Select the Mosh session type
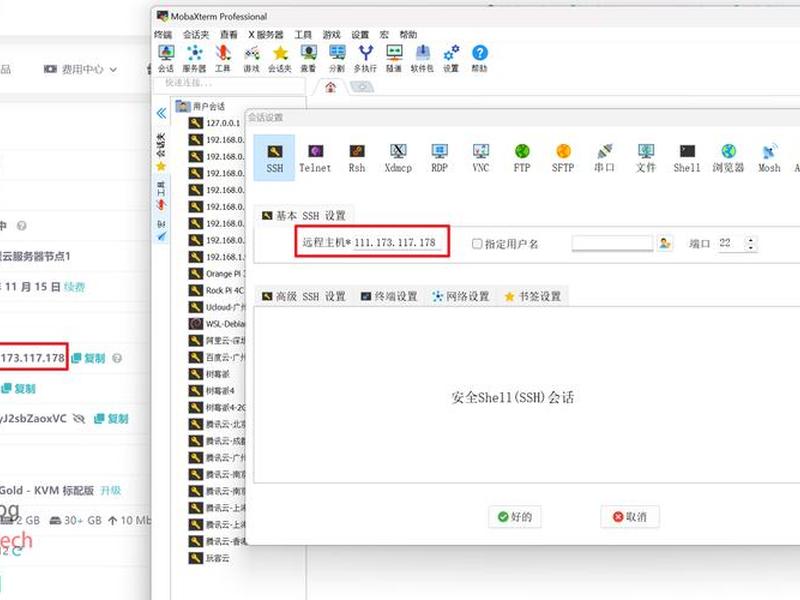The image size is (800, 600). [769, 158]
